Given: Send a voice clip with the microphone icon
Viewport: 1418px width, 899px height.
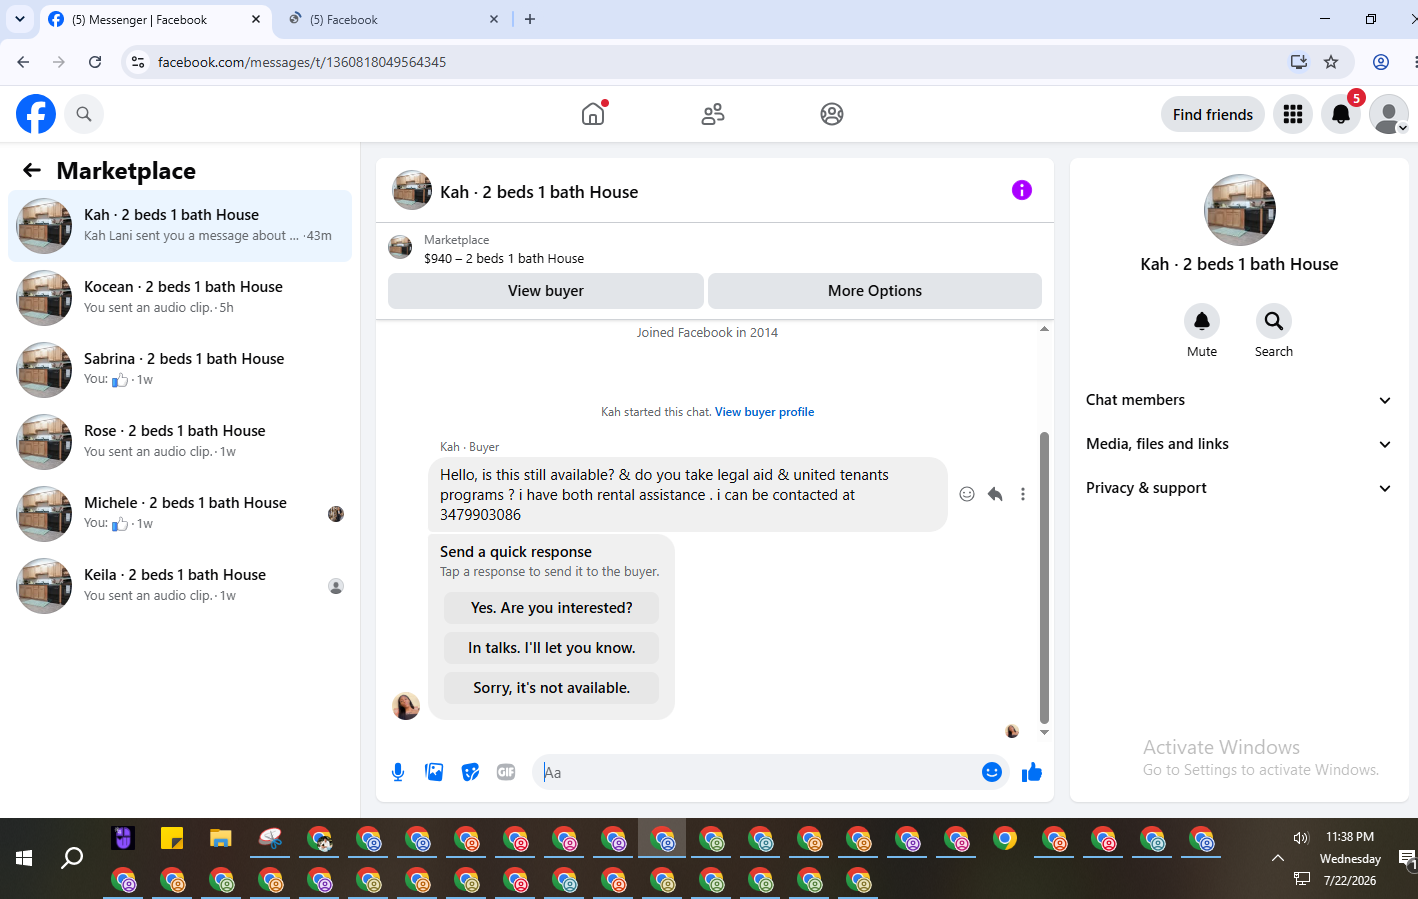Looking at the screenshot, I should pyautogui.click(x=398, y=772).
